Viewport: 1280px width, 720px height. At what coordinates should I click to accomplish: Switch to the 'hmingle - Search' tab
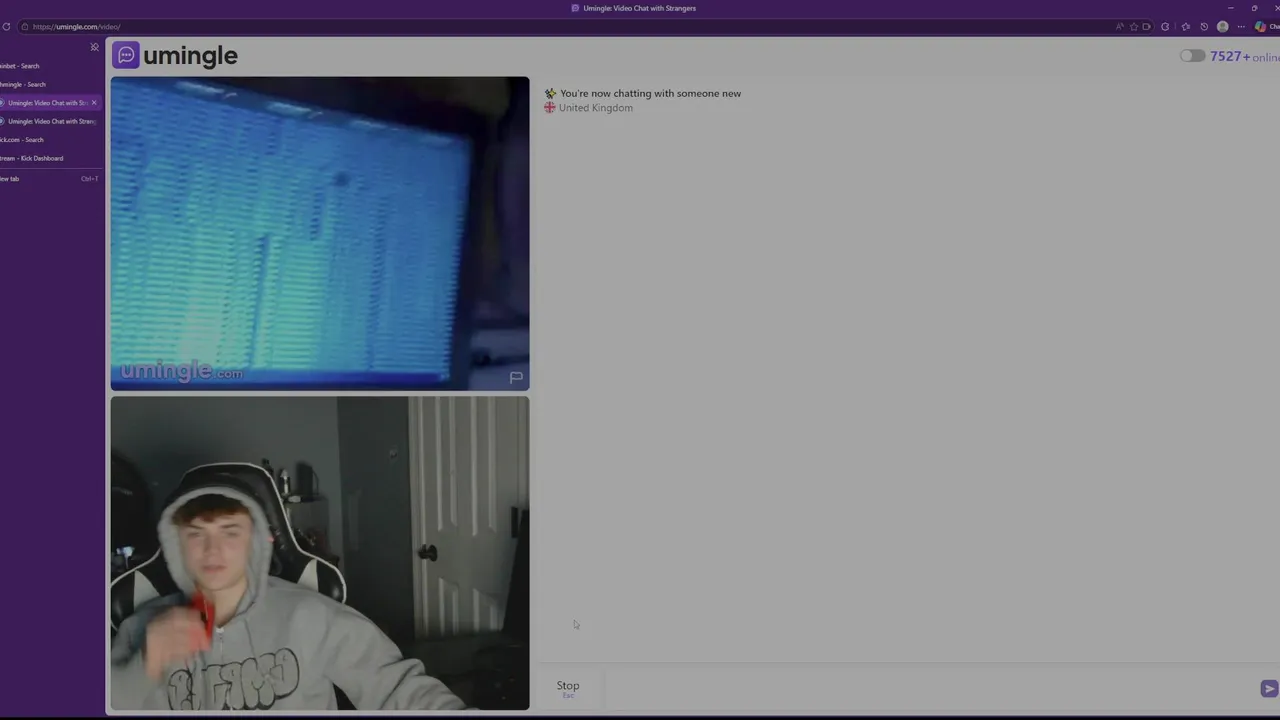[x=50, y=84]
